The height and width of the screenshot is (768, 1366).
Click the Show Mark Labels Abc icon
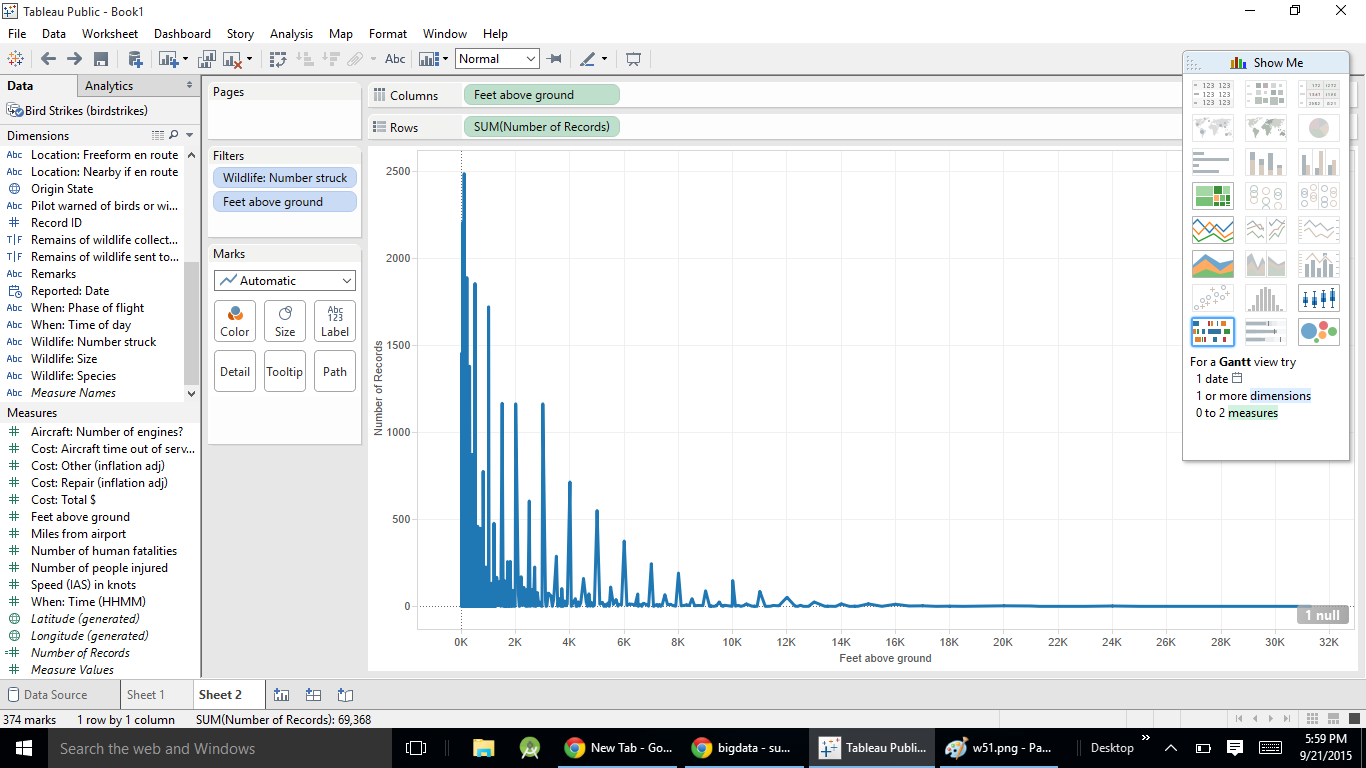[x=395, y=59]
